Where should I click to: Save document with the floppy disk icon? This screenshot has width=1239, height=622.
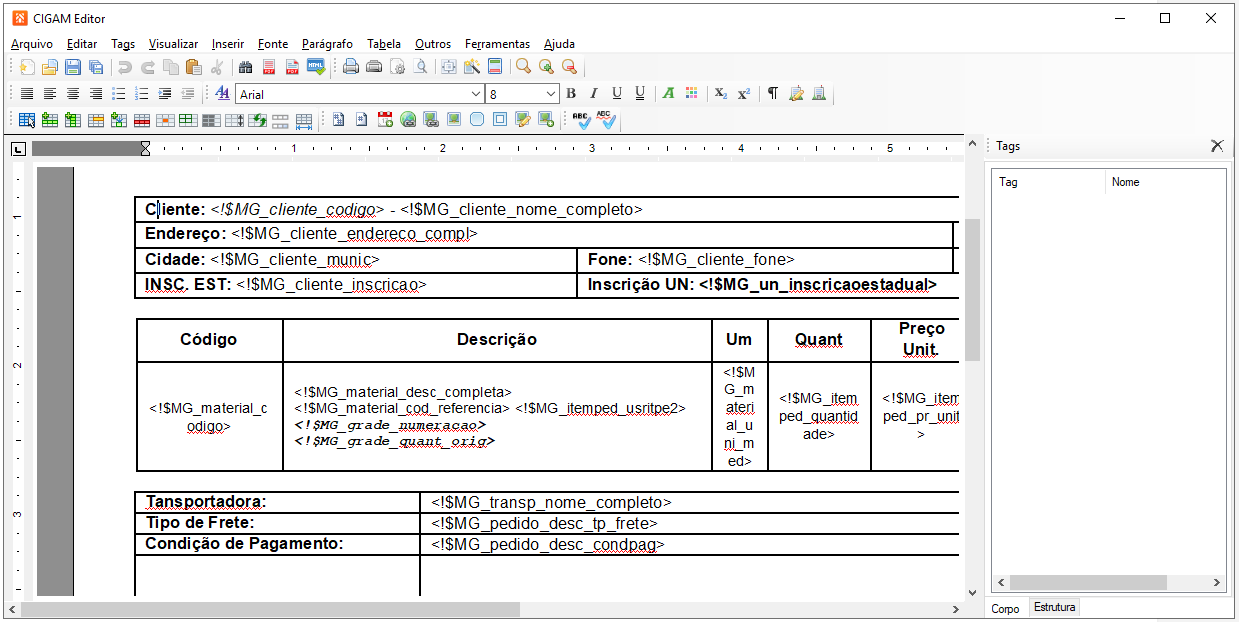[73, 67]
